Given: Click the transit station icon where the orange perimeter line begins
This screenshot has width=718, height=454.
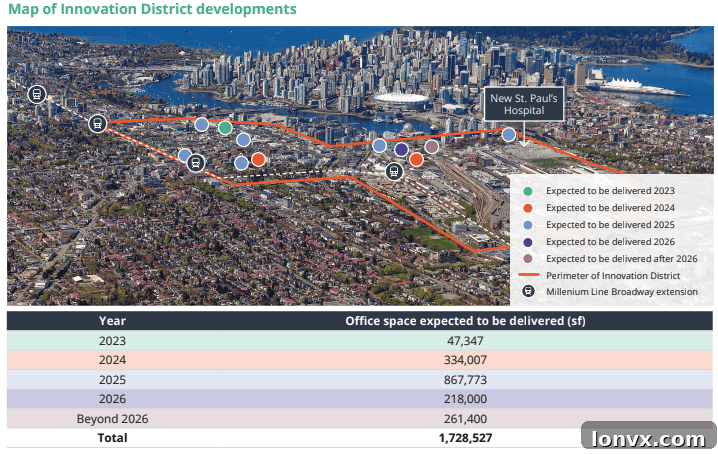Looking at the screenshot, I should coord(98,123).
